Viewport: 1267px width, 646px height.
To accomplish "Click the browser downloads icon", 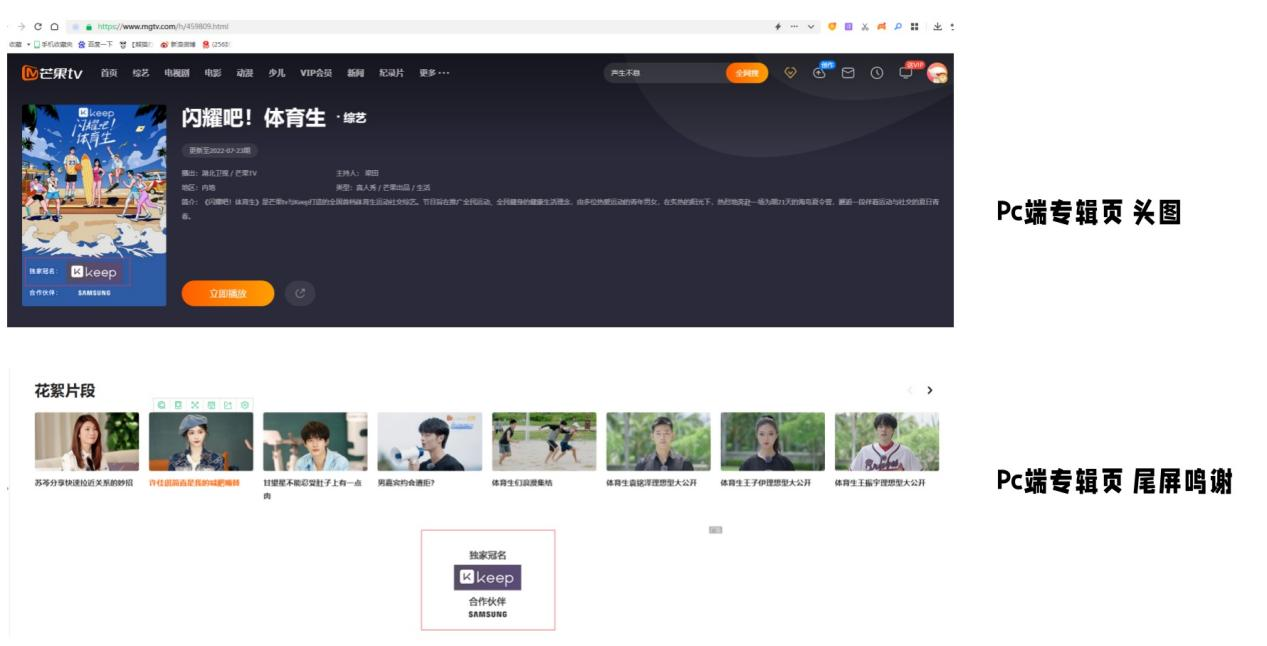I will tap(937, 26).
